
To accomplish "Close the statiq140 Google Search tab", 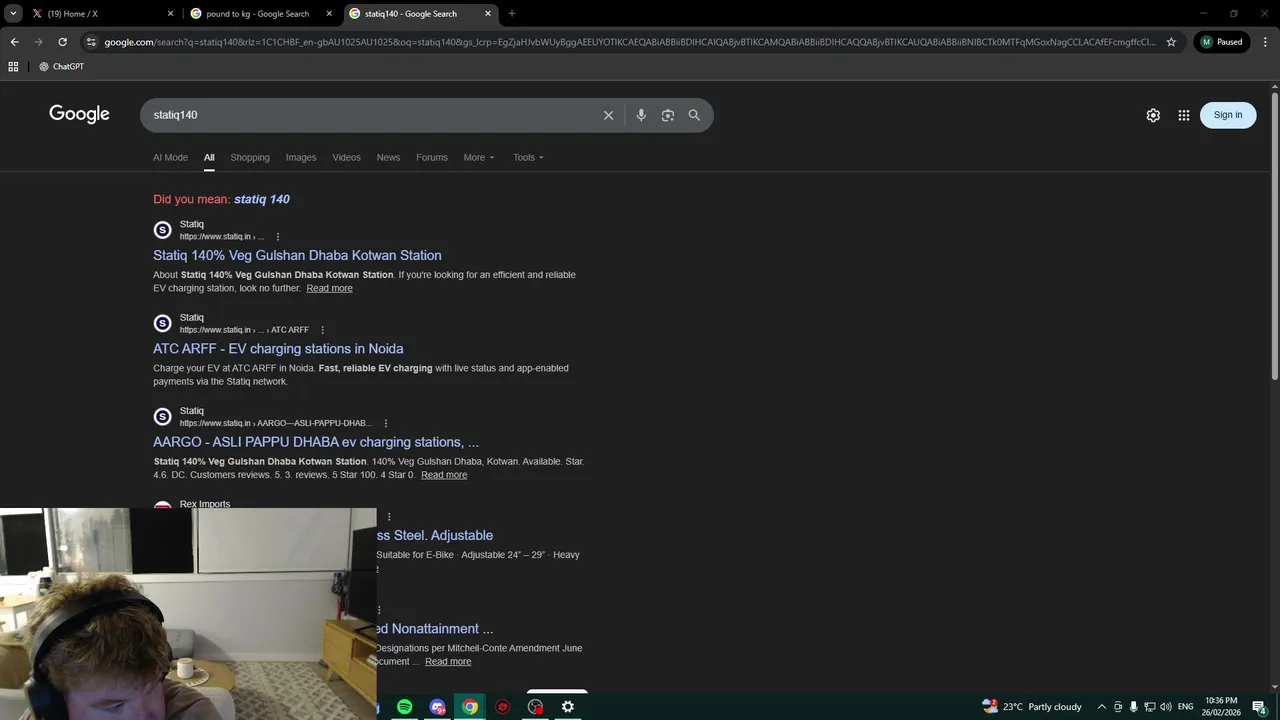I will point(488,14).
